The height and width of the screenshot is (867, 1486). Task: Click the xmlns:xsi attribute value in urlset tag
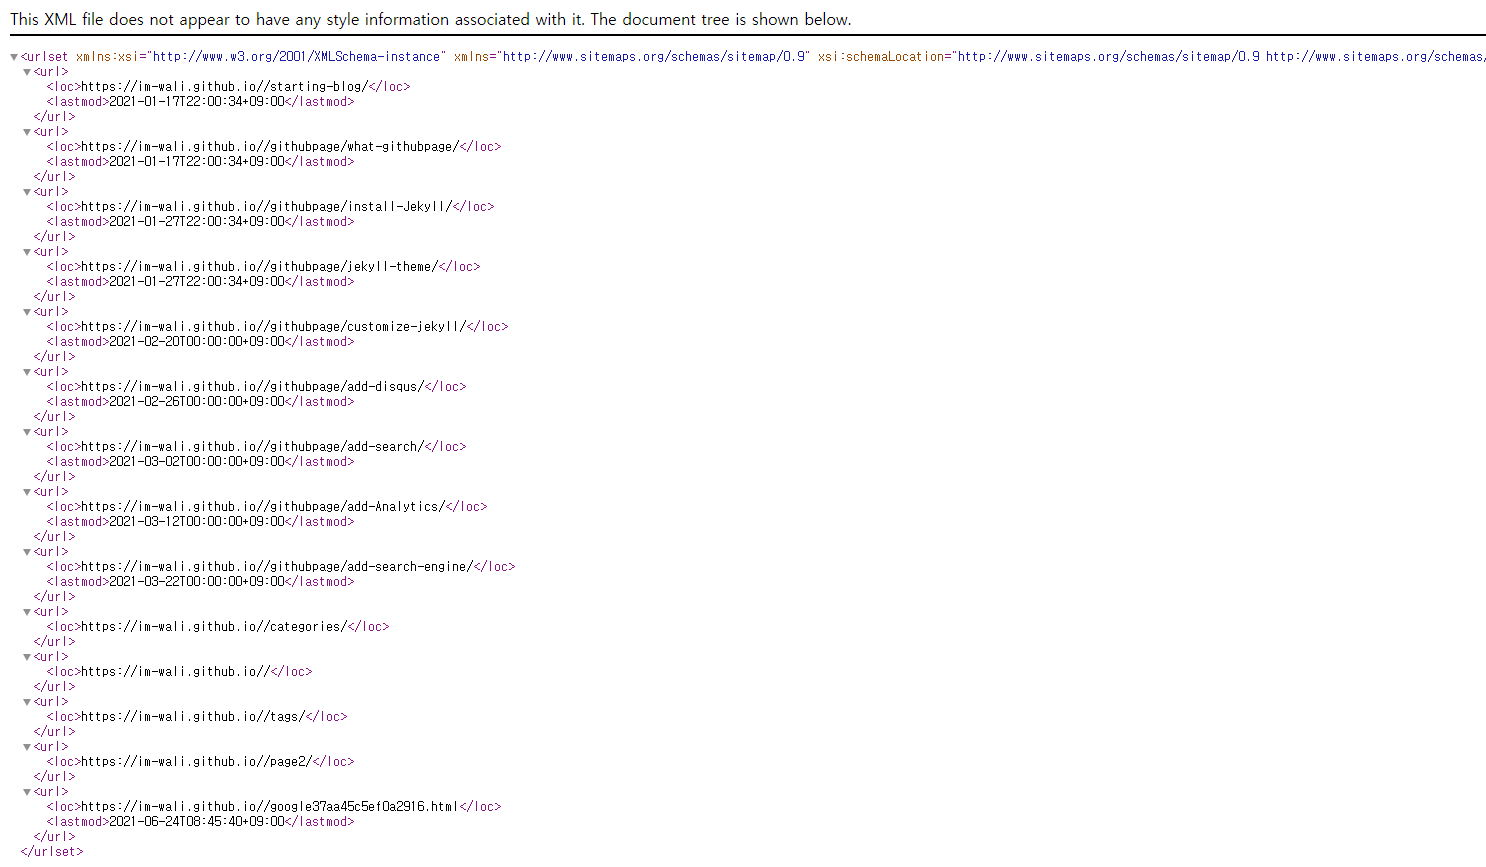[x=296, y=57]
